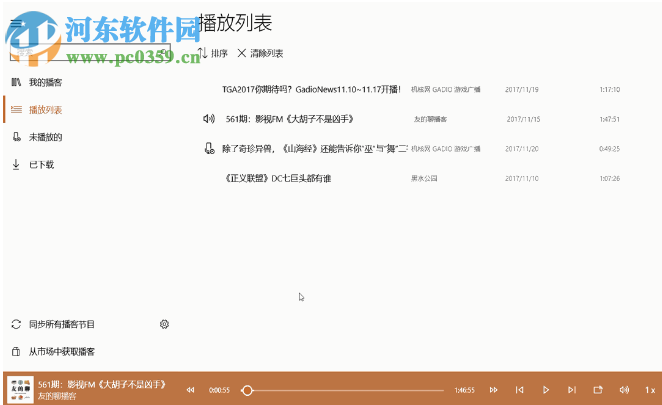Go to next episode button
The height and width of the screenshot is (405, 662).
click(x=572, y=390)
